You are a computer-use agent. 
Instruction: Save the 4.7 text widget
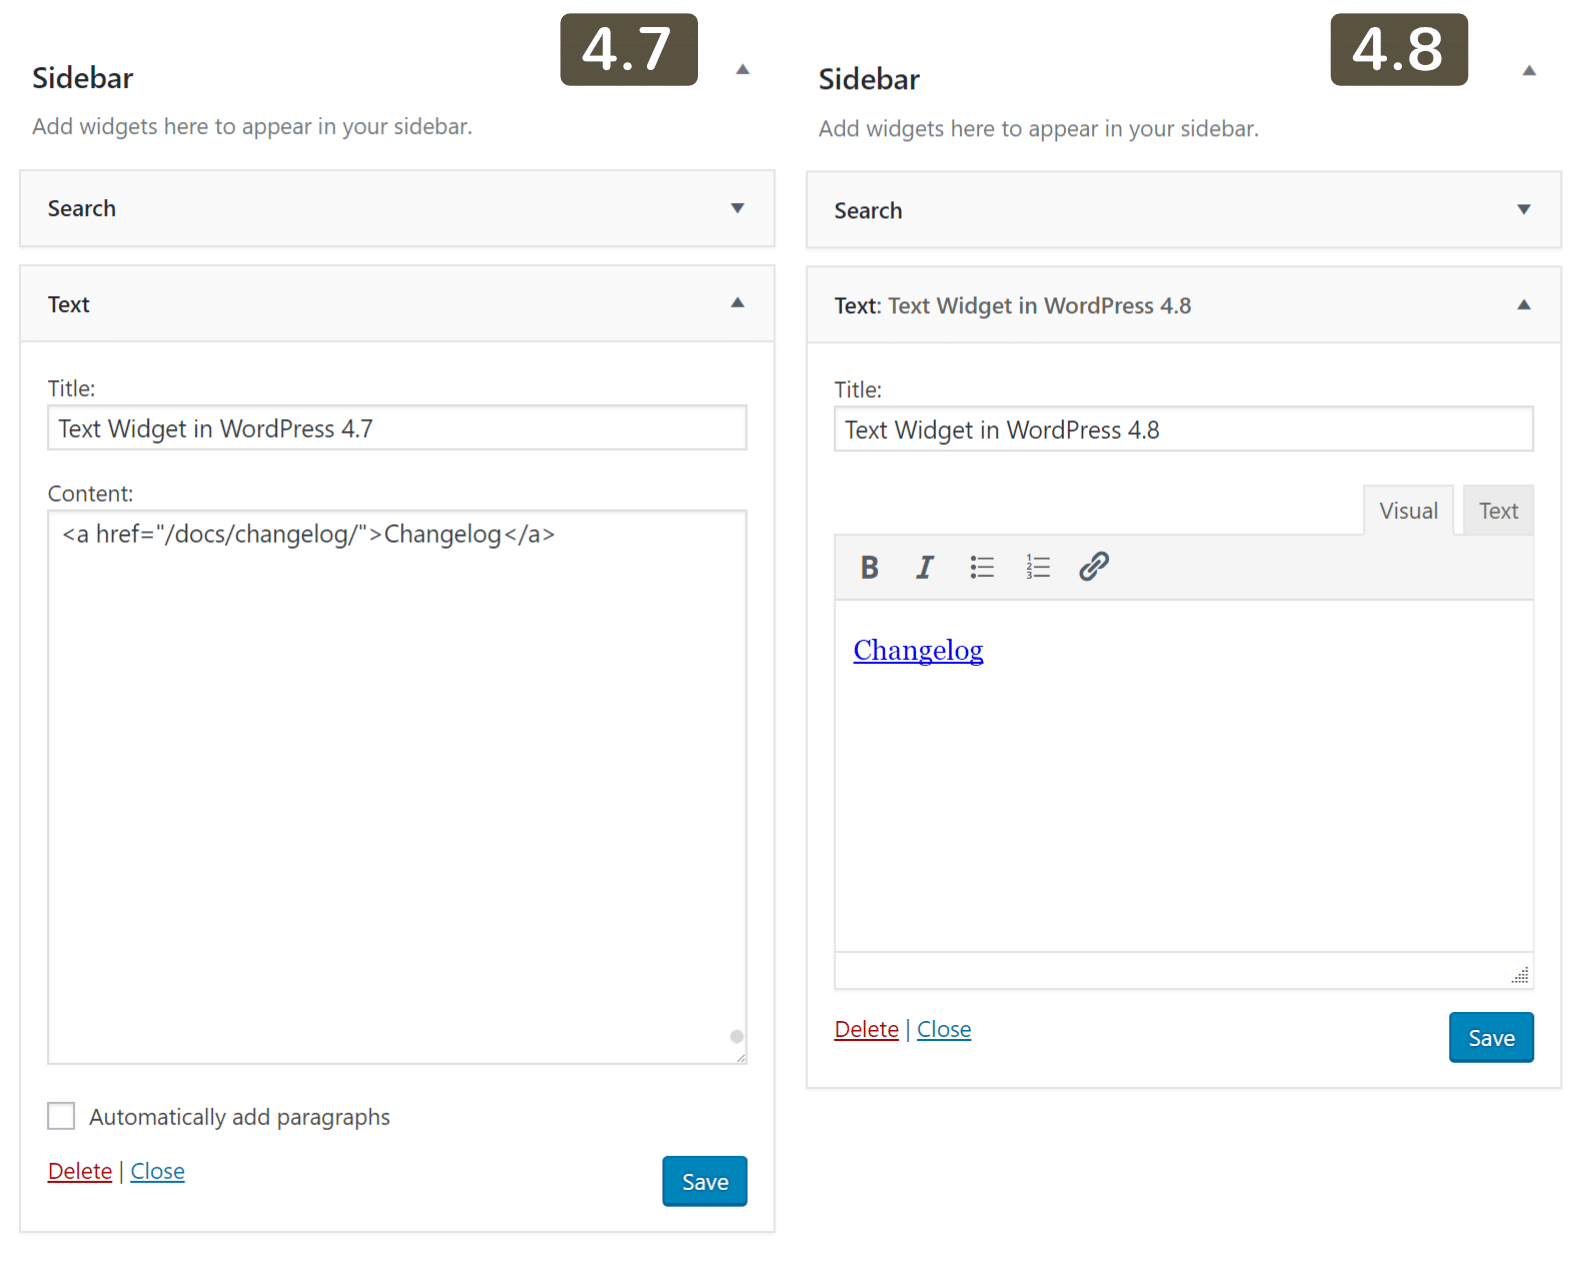pyautogui.click(x=704, y=1181)
